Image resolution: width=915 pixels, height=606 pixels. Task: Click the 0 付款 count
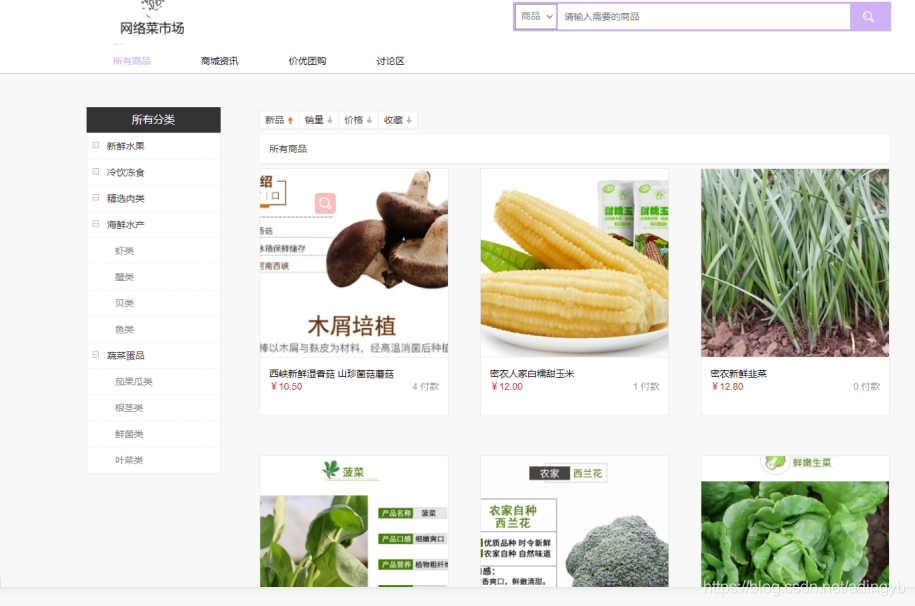867,386
